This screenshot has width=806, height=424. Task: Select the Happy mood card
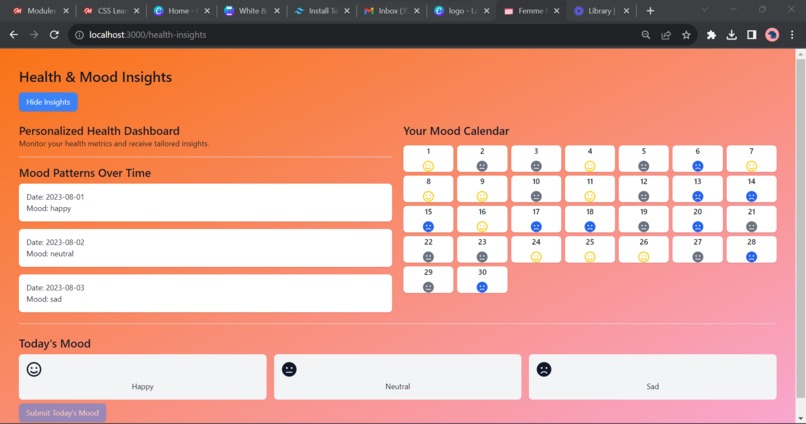click(142, 377)
